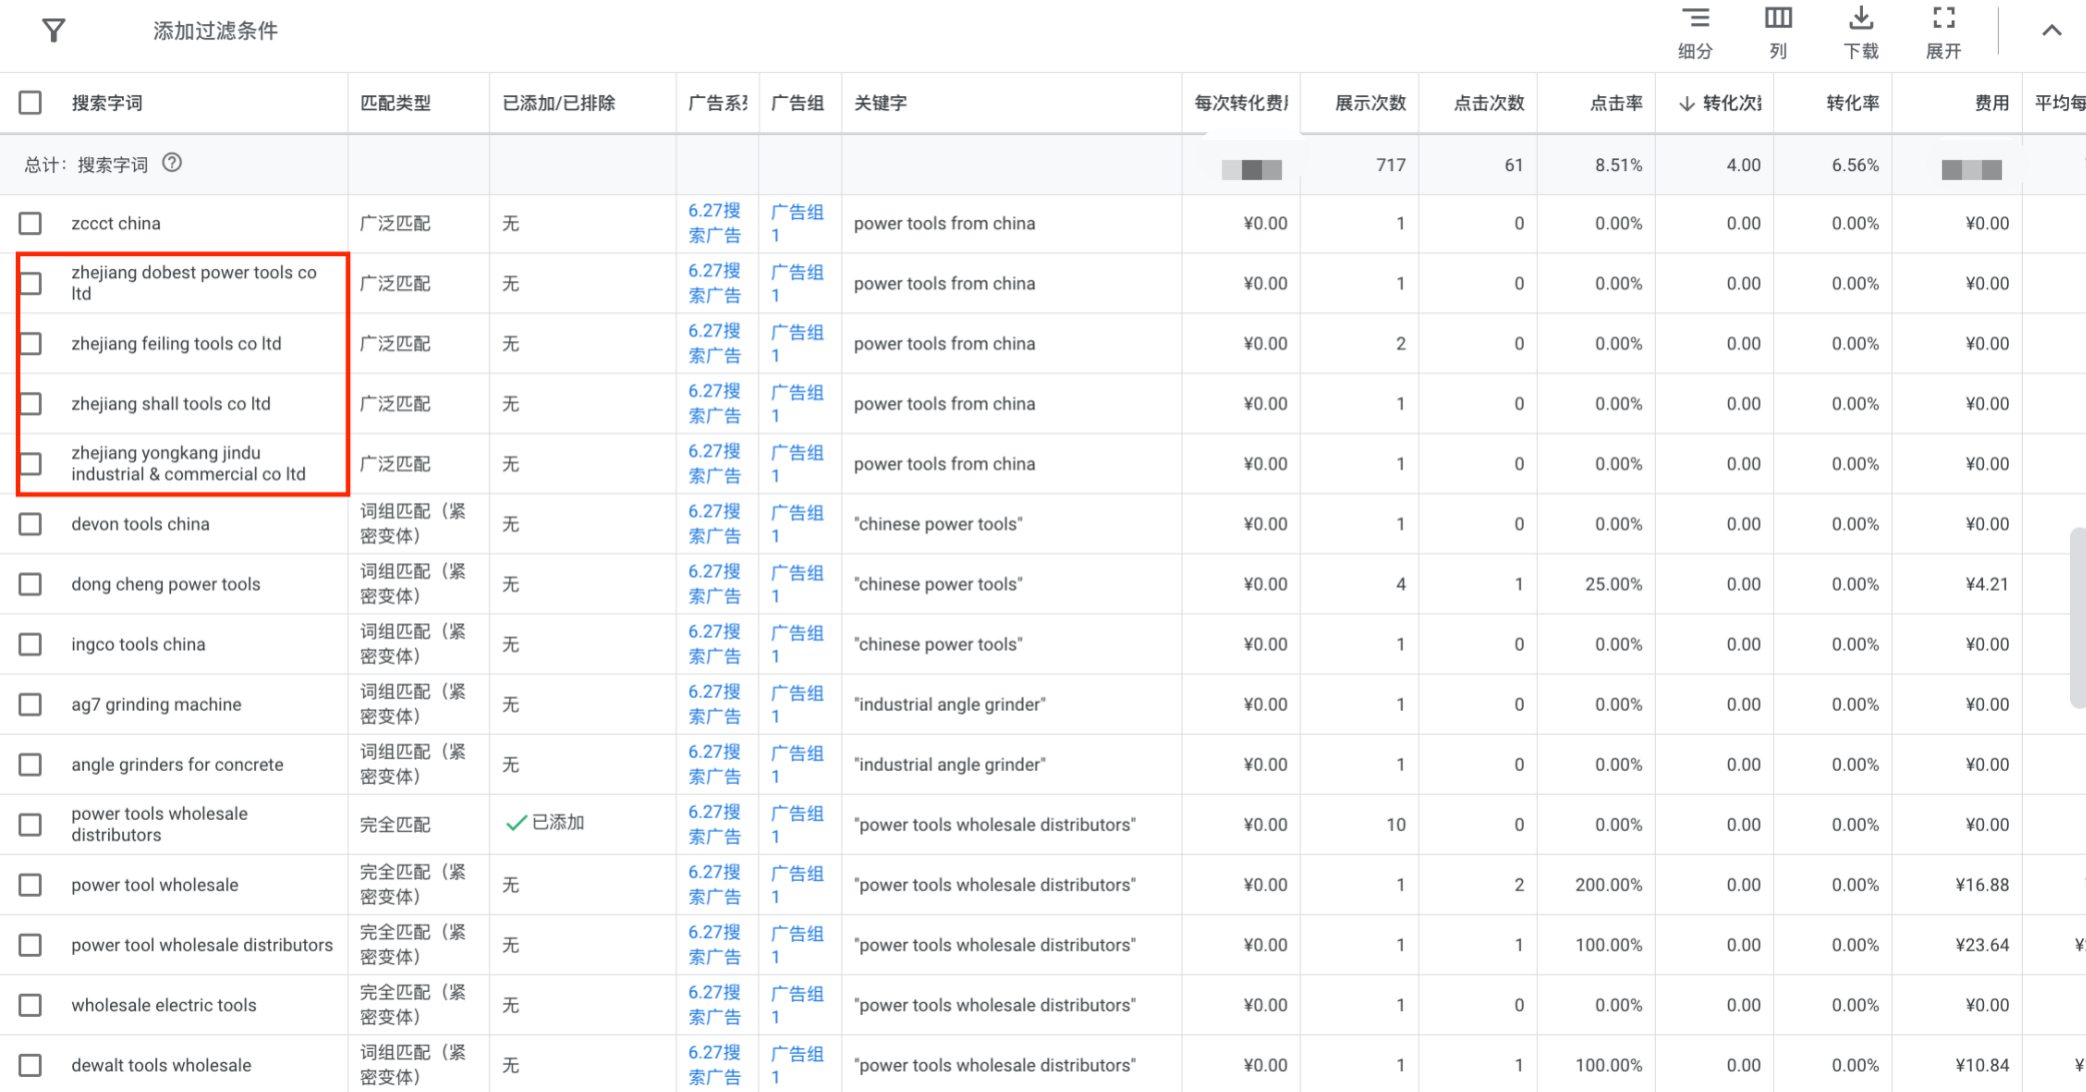This screenshot has width=2086, height=1092.
Task: Click the ¥23.64 cost value
Action: tap(1982, 945)
